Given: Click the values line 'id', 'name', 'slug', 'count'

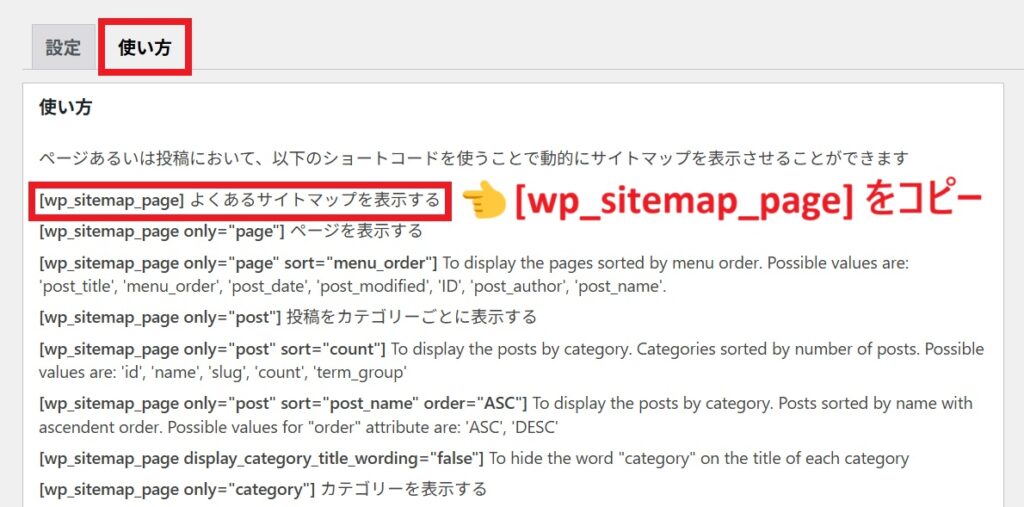Looking at the screenshot, I should (x=223, y=372).
